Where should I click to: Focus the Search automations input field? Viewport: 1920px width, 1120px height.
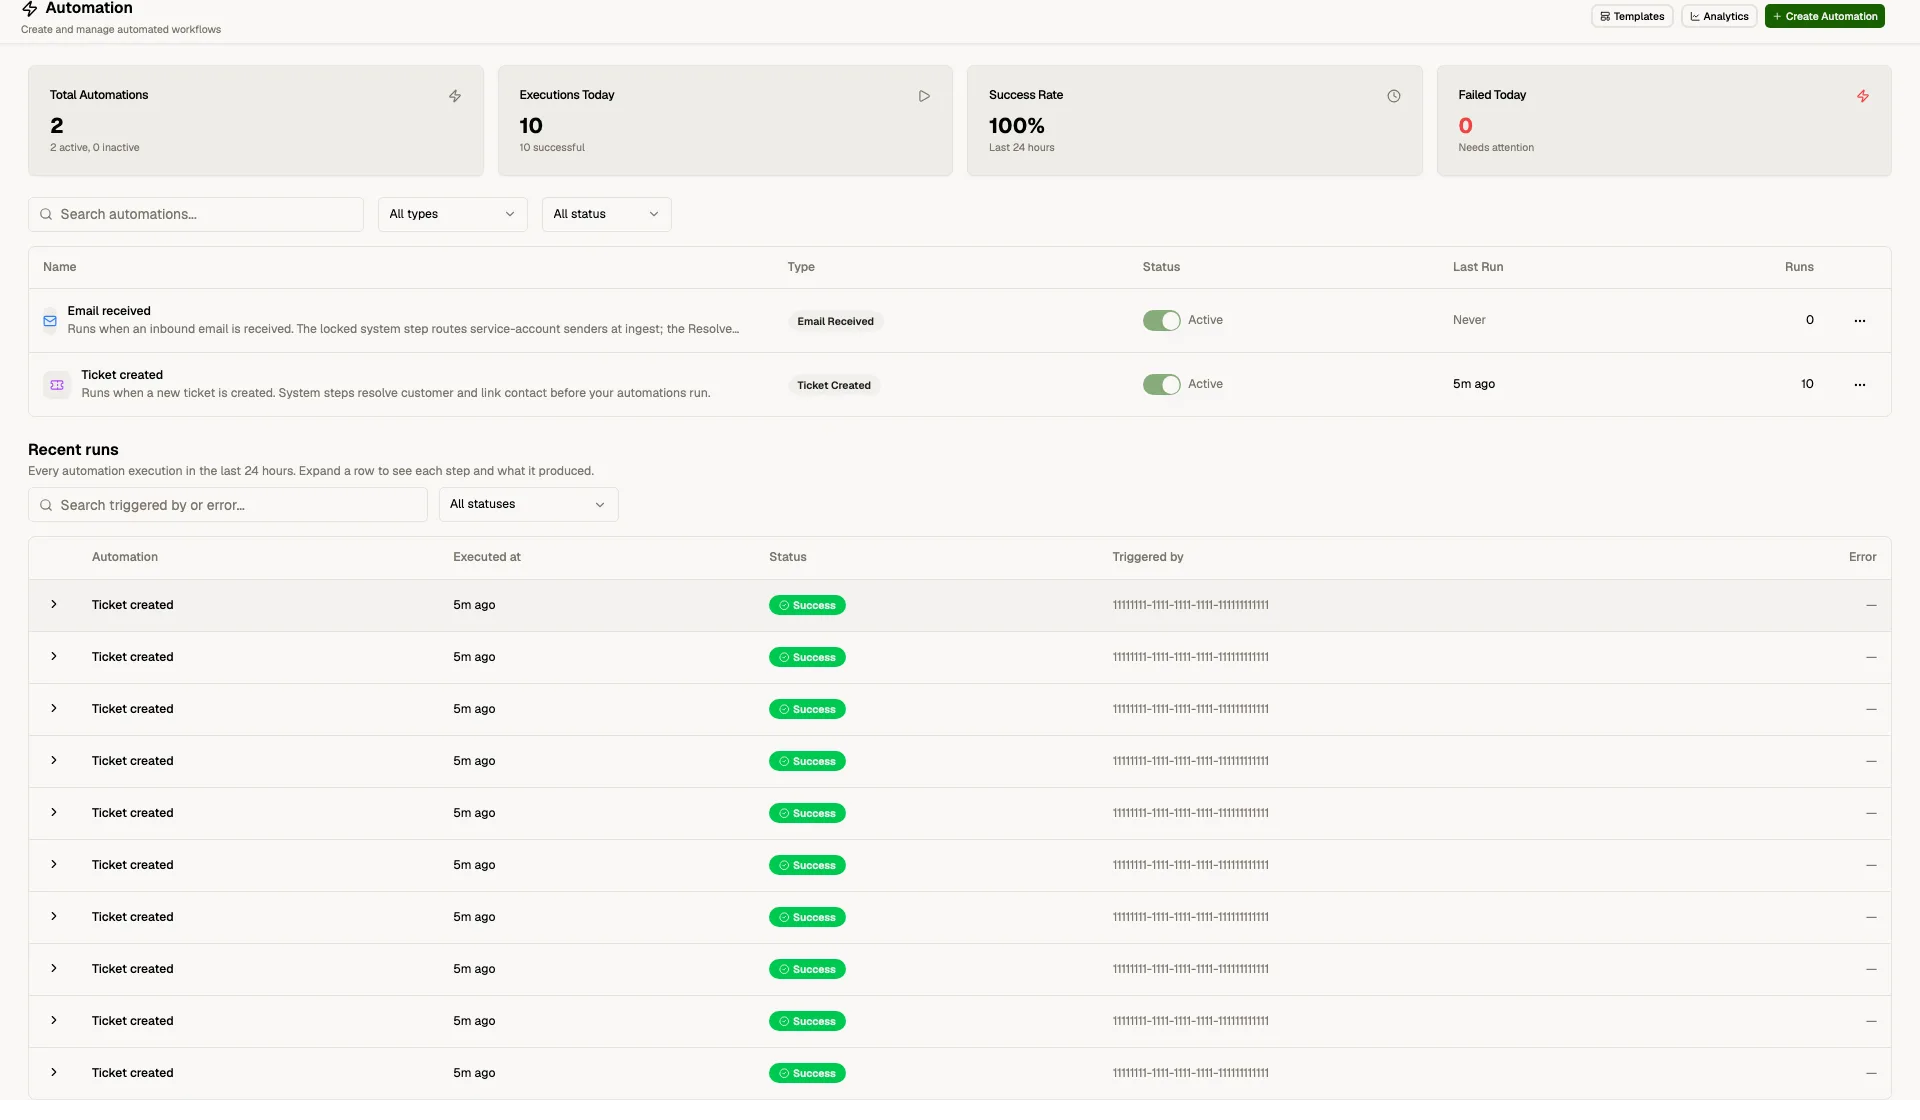[196, 214]
